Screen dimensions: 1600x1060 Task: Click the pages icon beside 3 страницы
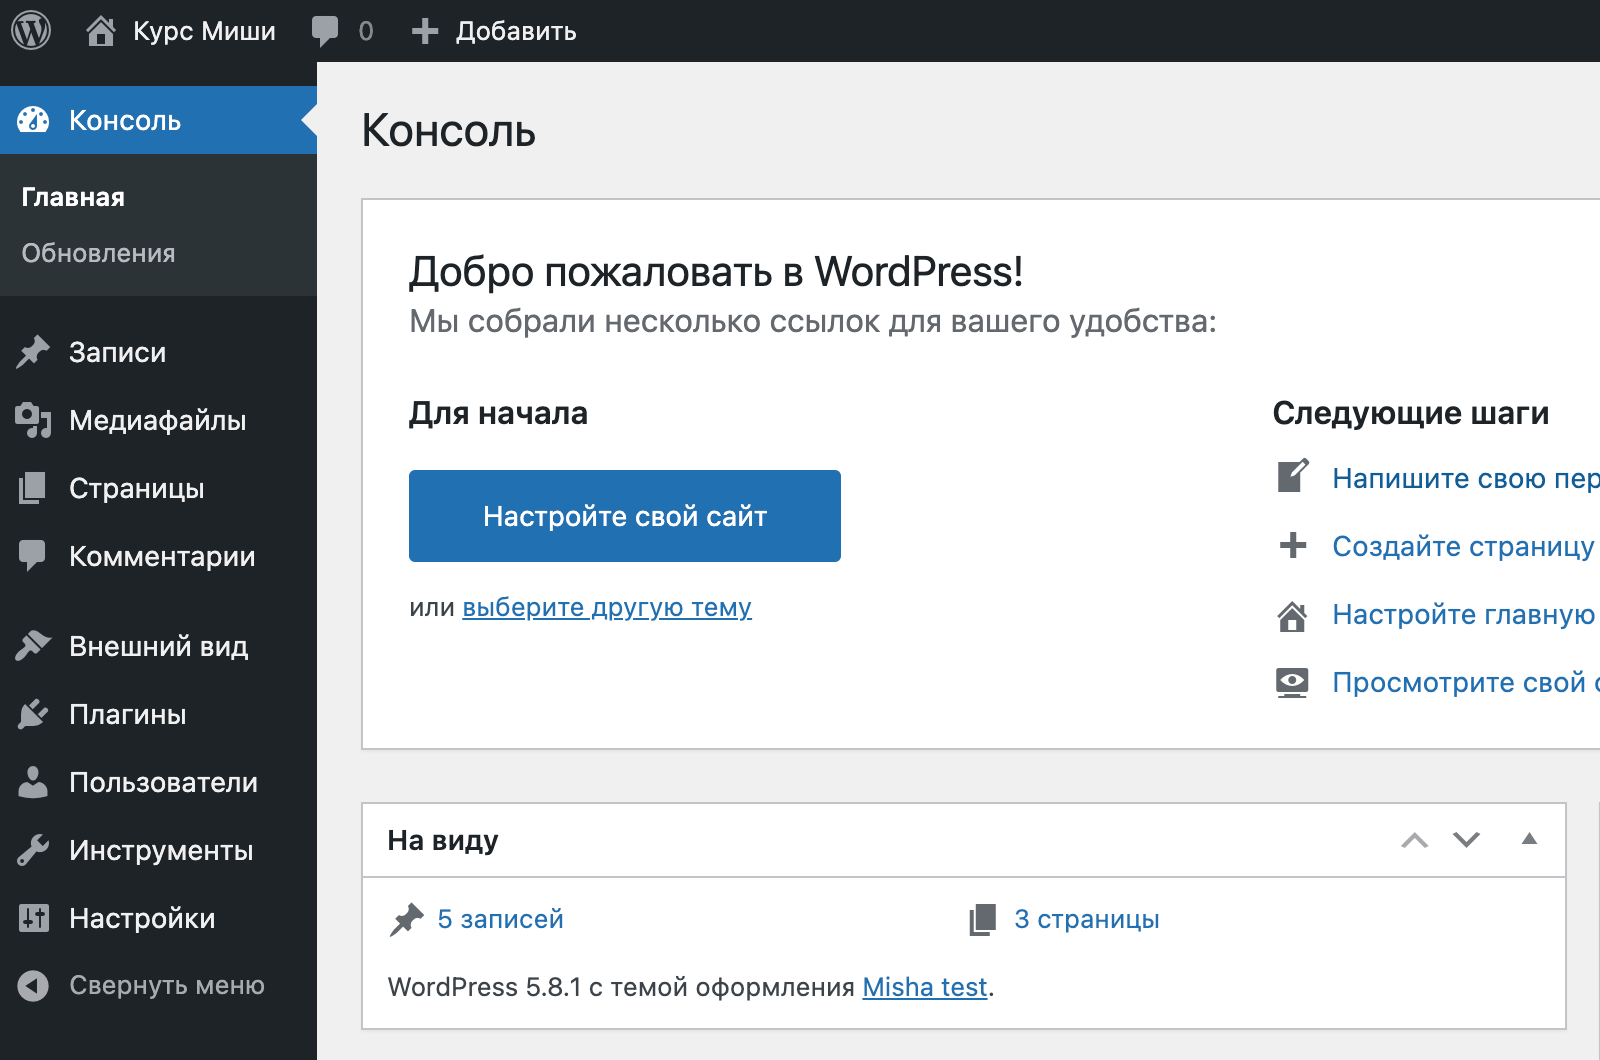(x=983, y=919)
